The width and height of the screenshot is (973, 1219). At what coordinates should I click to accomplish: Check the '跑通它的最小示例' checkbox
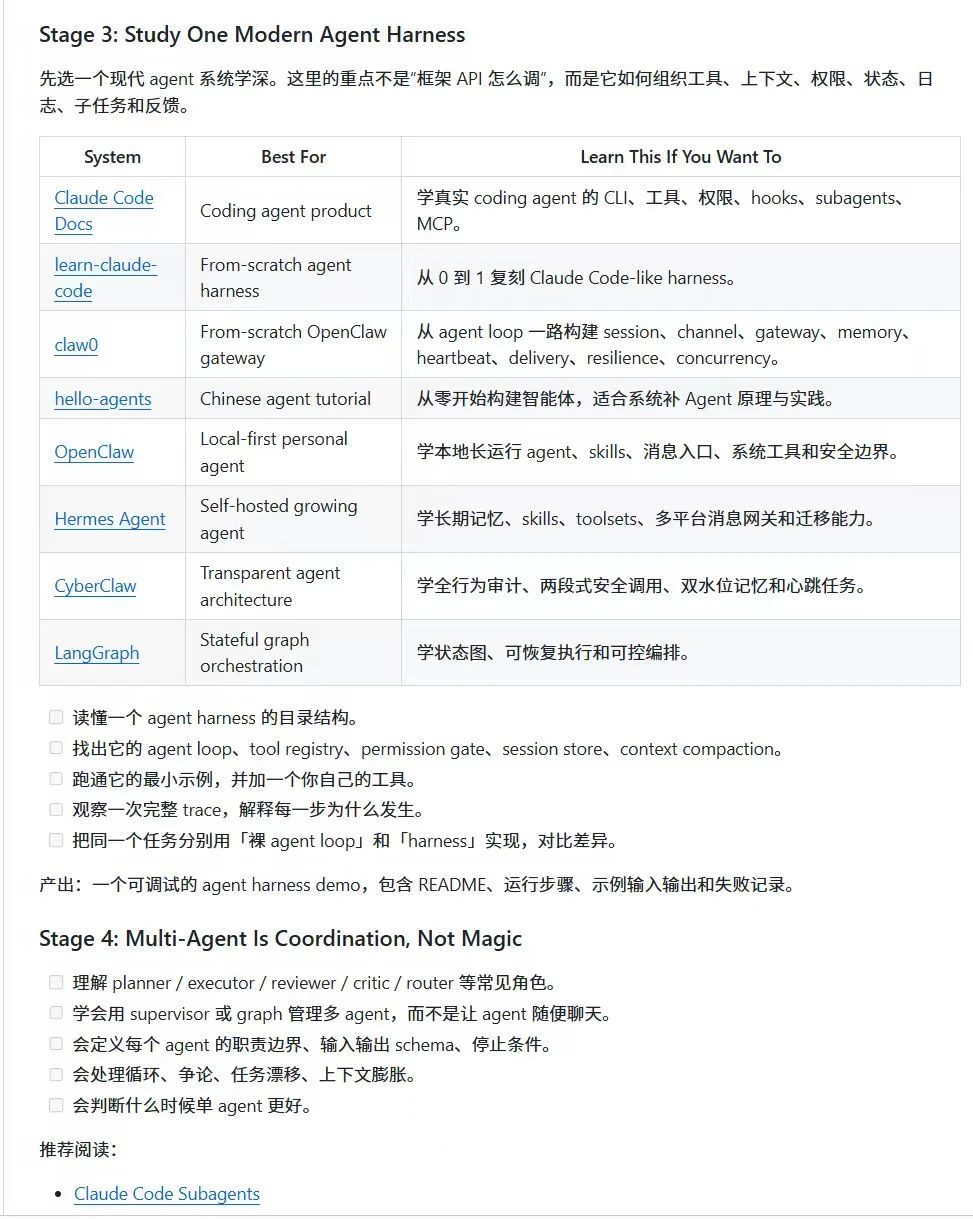click(56, 779)
